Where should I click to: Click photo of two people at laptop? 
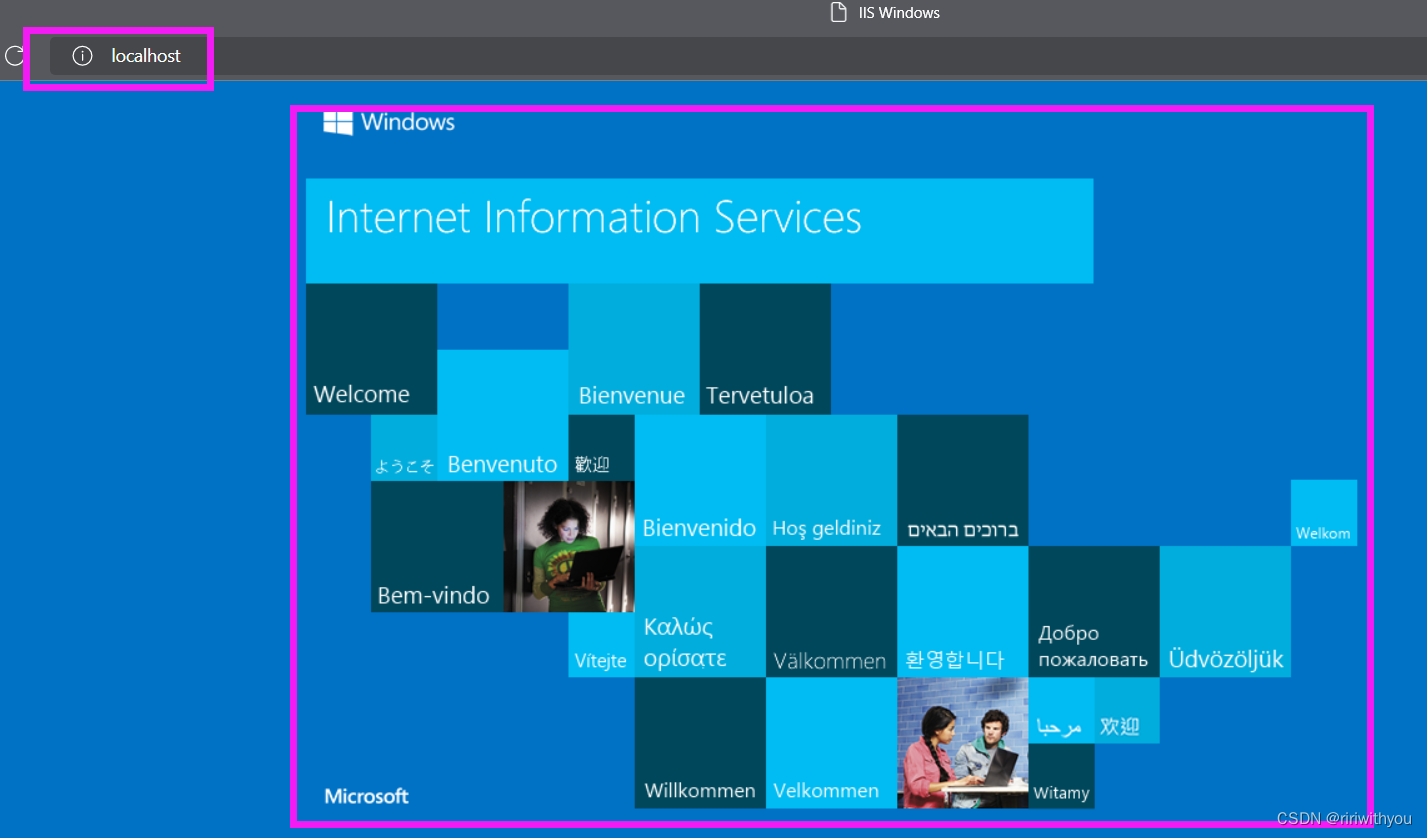963,742
